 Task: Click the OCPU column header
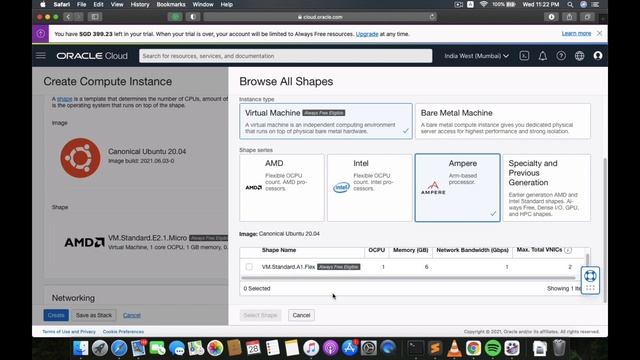376,250
